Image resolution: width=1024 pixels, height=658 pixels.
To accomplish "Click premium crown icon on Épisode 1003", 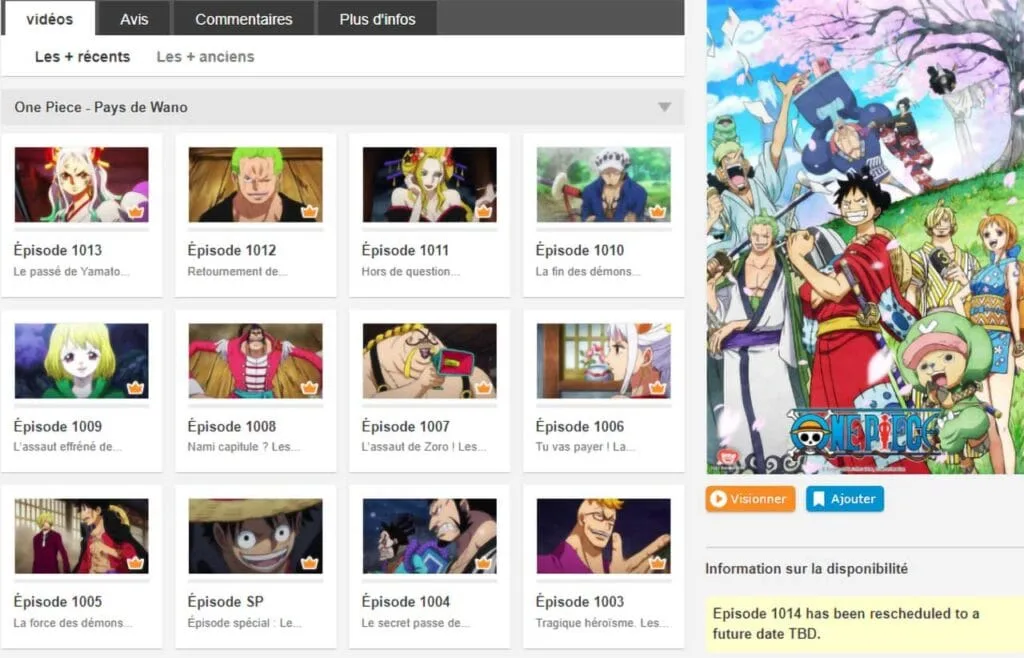I will (x=657, y=563).
